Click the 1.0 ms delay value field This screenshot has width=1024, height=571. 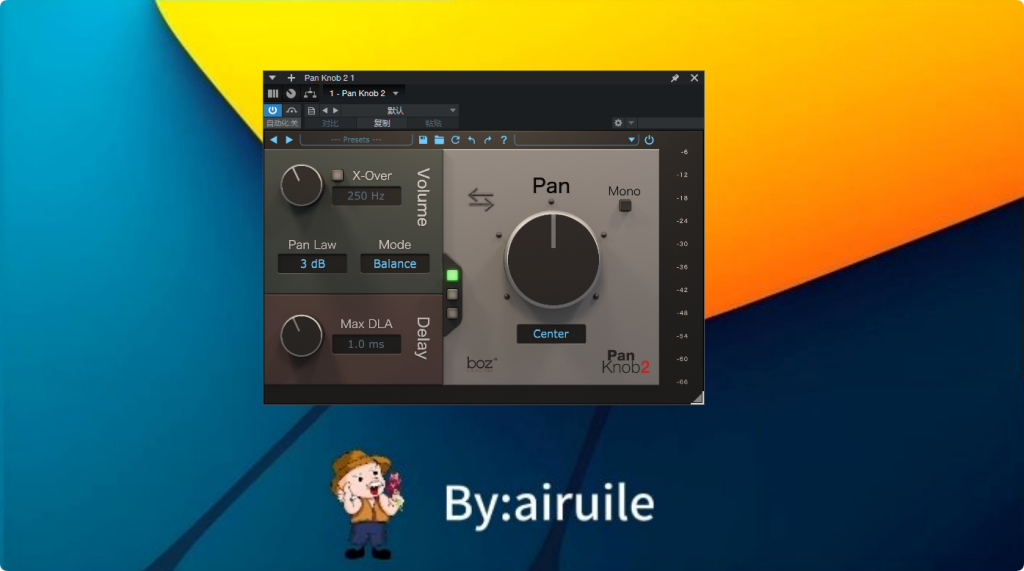[x=366, y=344]
